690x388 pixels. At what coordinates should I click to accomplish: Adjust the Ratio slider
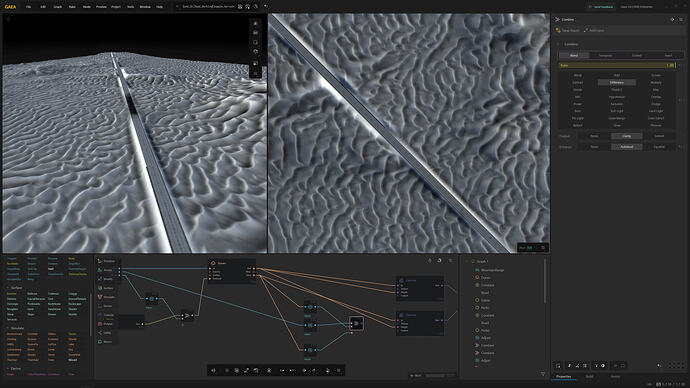617,65
